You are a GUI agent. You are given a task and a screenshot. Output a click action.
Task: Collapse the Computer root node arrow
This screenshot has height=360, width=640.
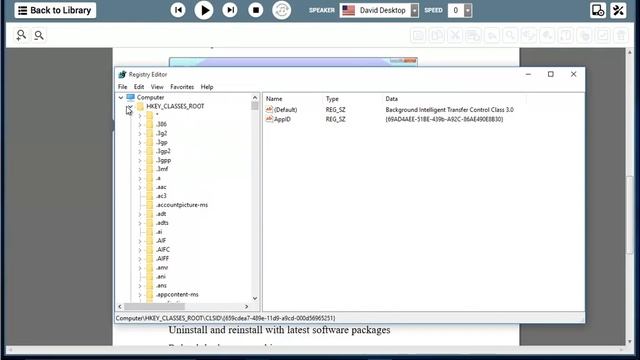tap(121, 98)
